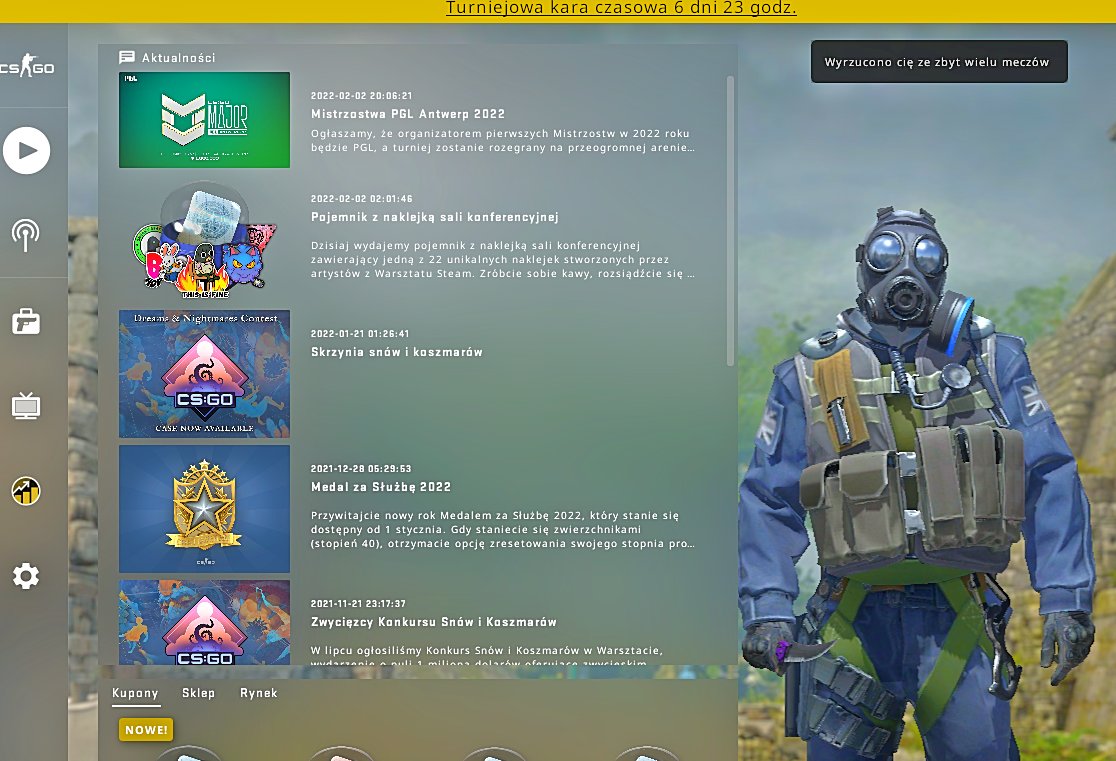Click the sticker article summary starting 'Dzisiaj wydajemy'
This screenshot has width=1116, height=761.
pyautogui.click(x=502, y=259)
